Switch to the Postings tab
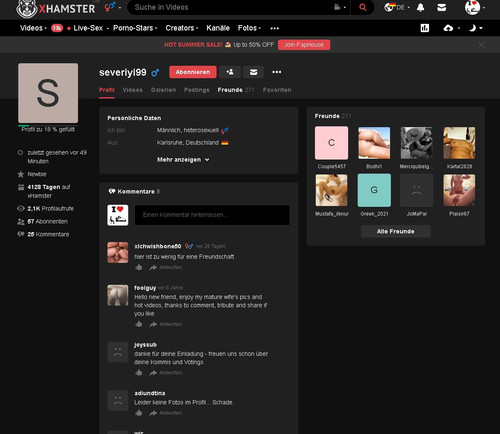This screenshot has width=500, height=434. [x=197, y=90]
